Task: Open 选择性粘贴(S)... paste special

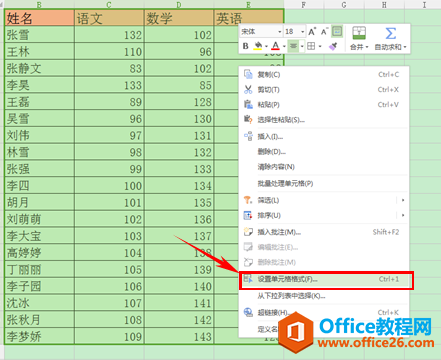Action: pos(324,119)
